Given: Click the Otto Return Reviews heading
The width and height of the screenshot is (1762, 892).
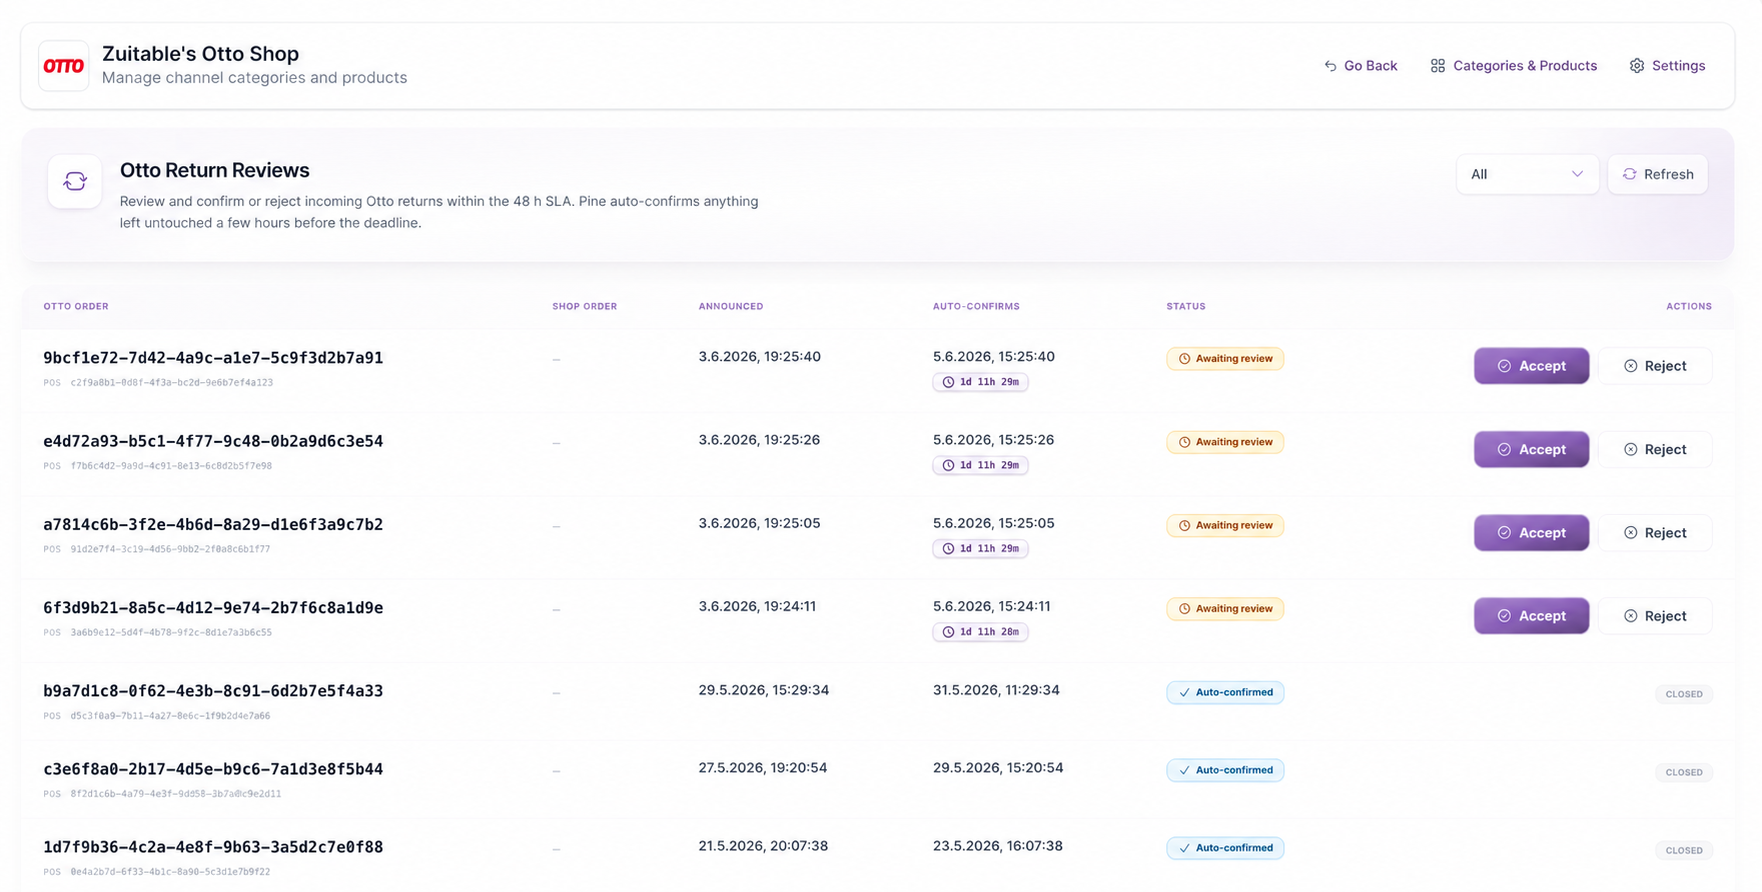Looking at the screenshot, I should pos(215,170).
